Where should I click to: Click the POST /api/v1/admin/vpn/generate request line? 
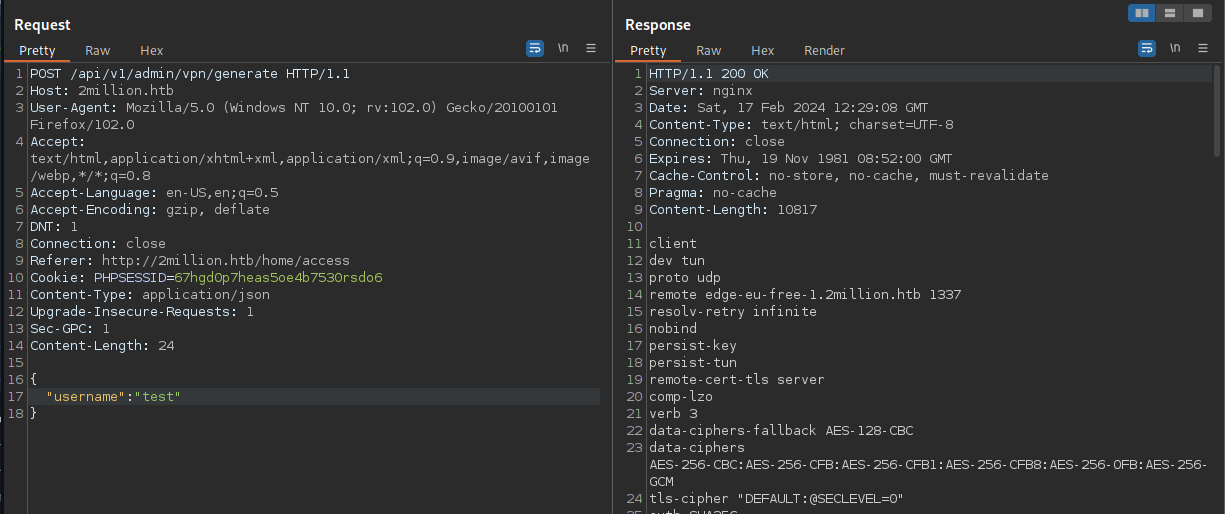[x=190, y=74]
